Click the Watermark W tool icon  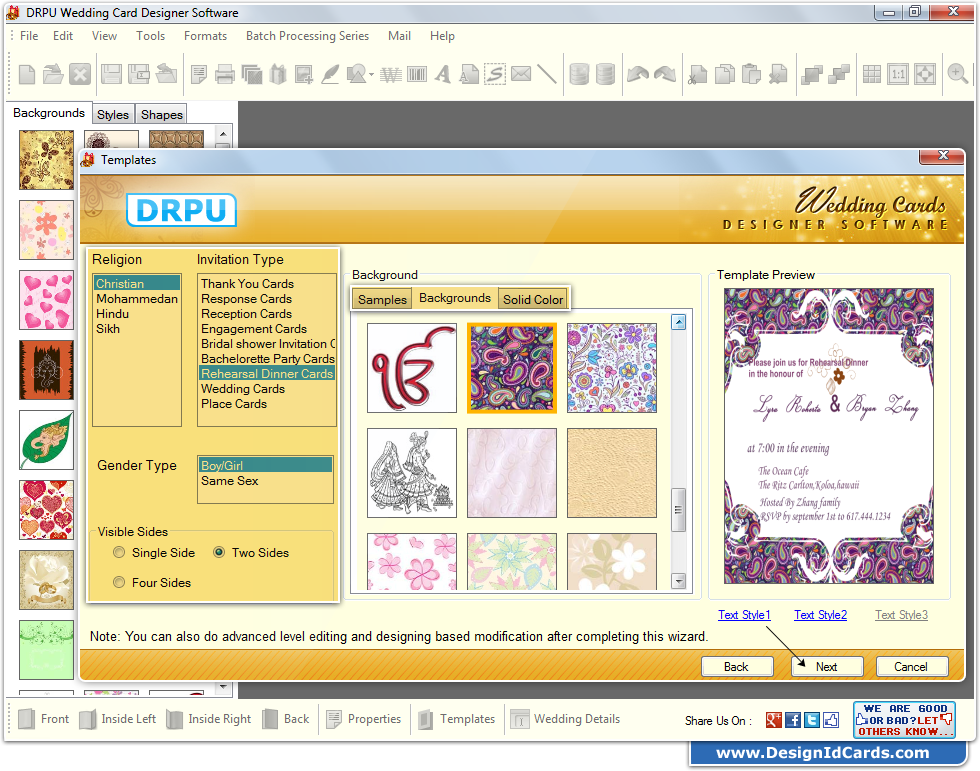point(391,75)
